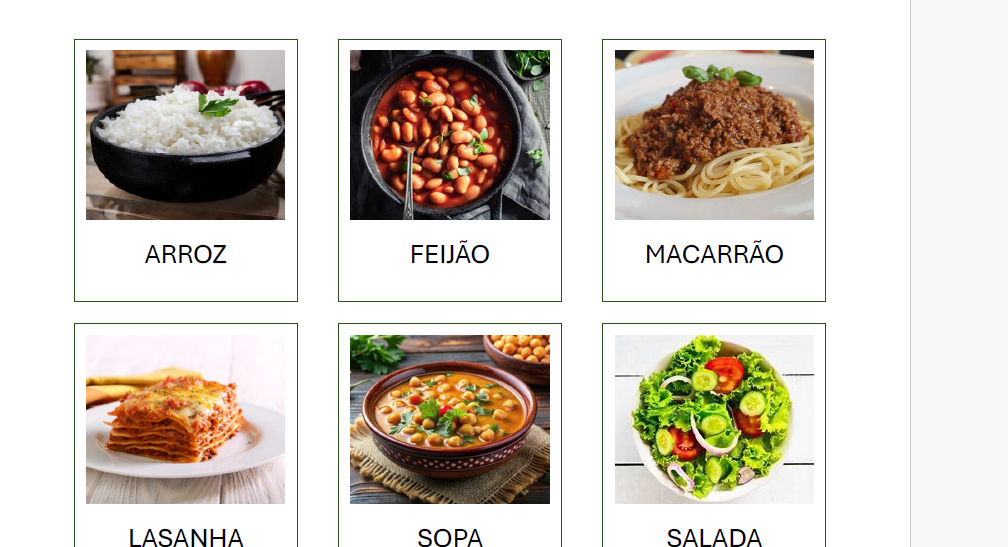1008x547 pixels.
Task: Select the white rice bowl image
Action: (x=185, y=135)
